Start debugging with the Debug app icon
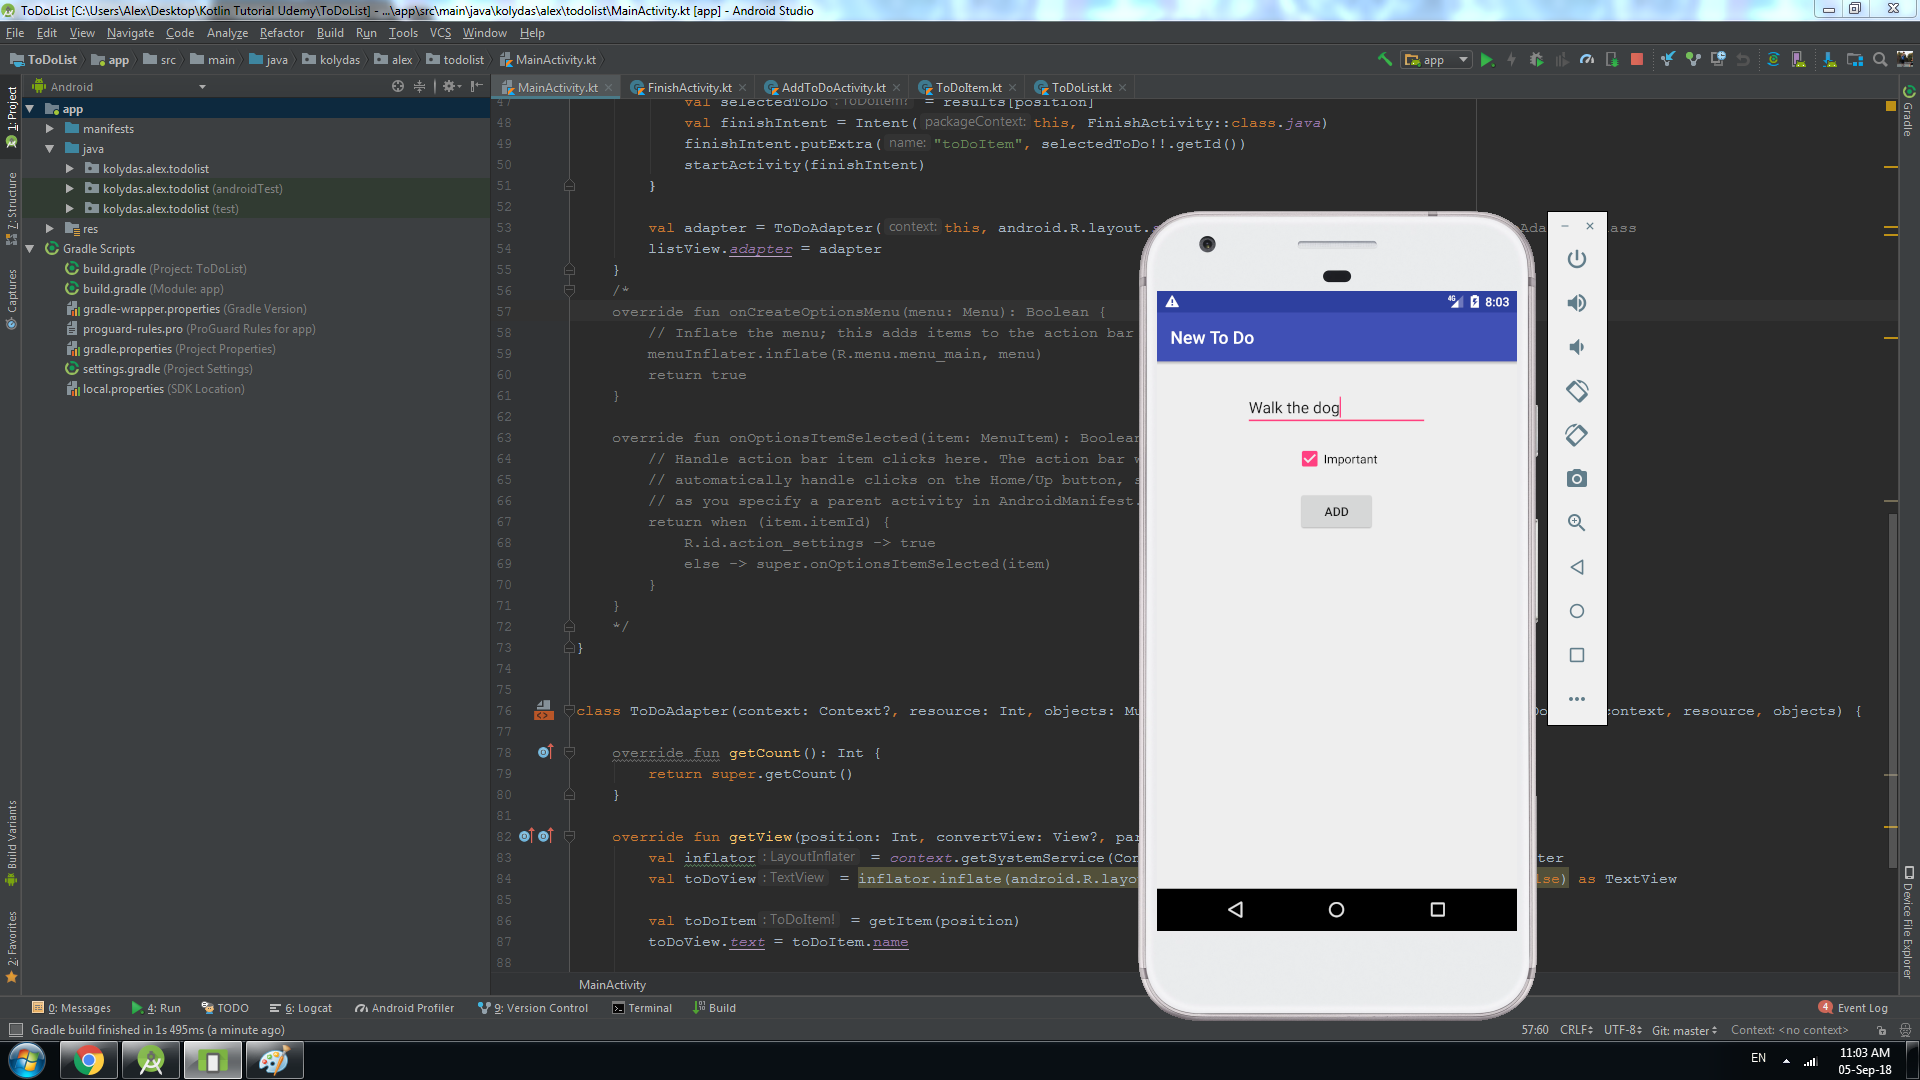The height and width of the screenshot is (1080, 1920). pos(1537,60)
